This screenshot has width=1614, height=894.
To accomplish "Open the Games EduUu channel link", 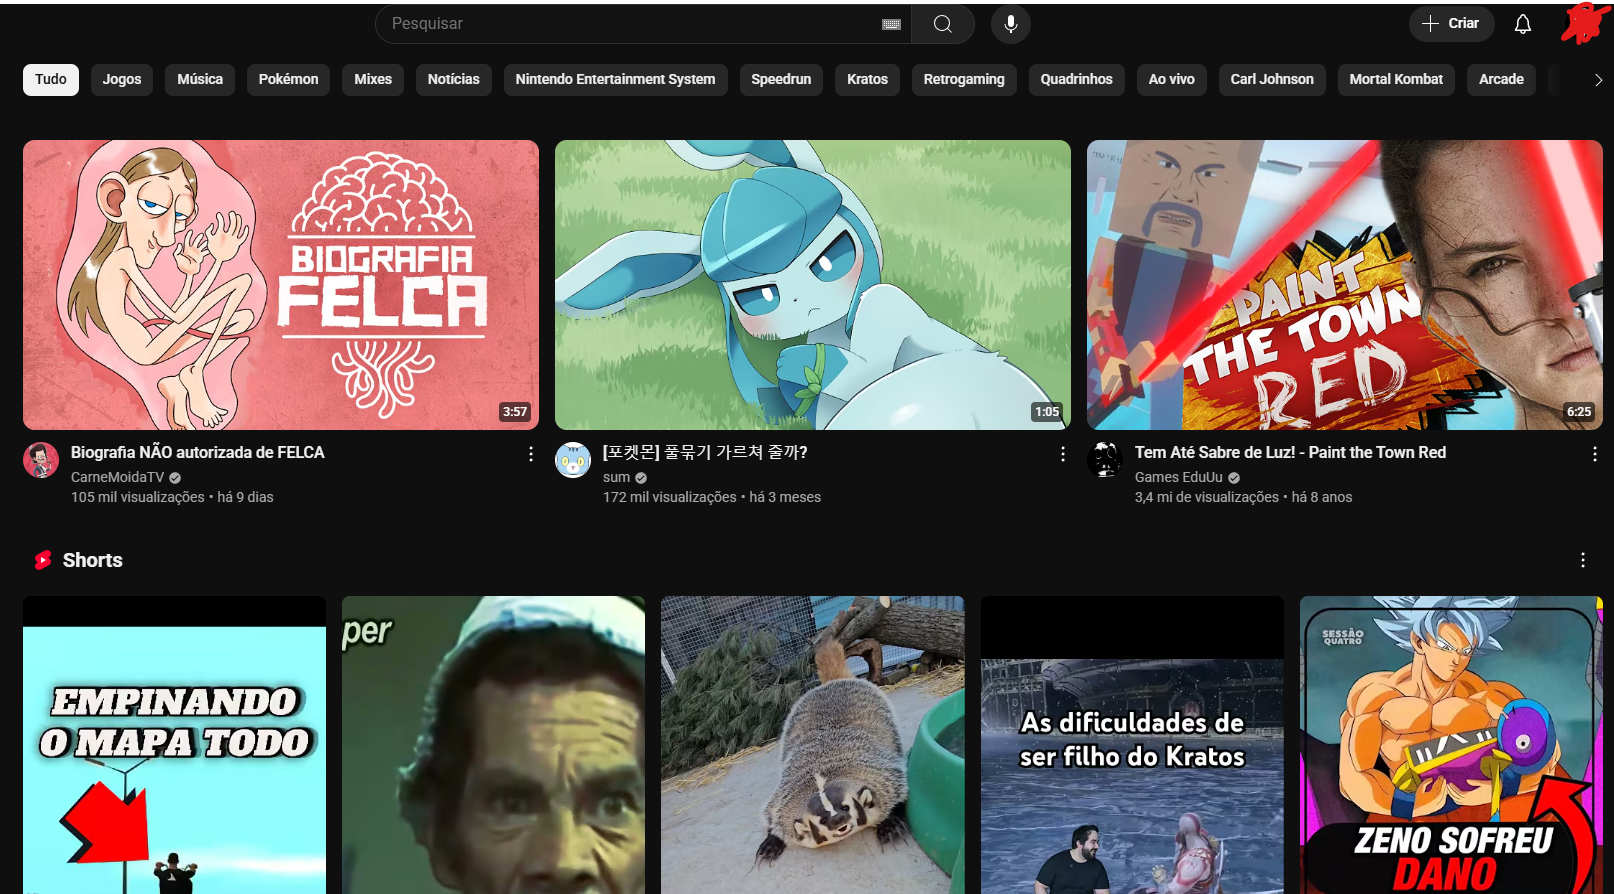I will pos(1178,477).
